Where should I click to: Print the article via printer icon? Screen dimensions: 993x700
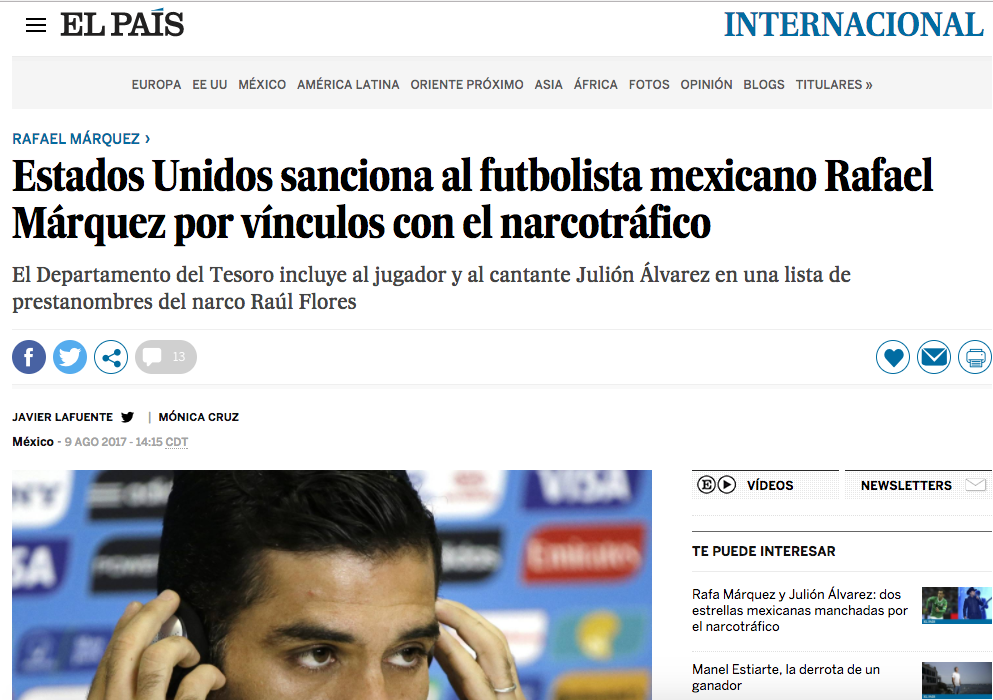pos(975,357)
